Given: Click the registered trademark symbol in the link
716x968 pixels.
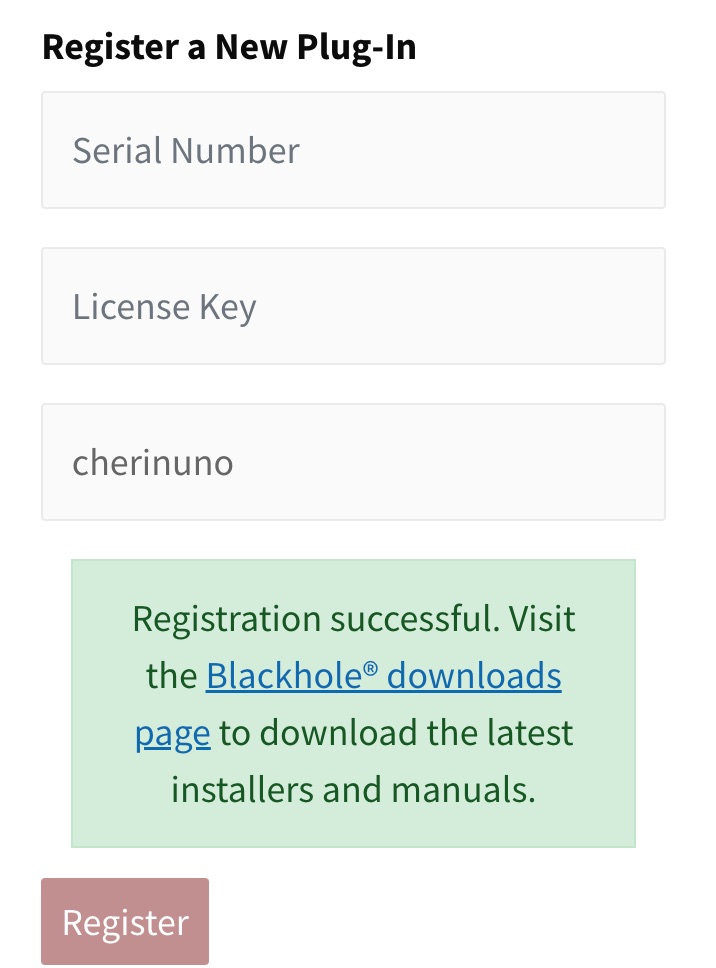Looking at the screenshot, I should (x=370, y=669).
